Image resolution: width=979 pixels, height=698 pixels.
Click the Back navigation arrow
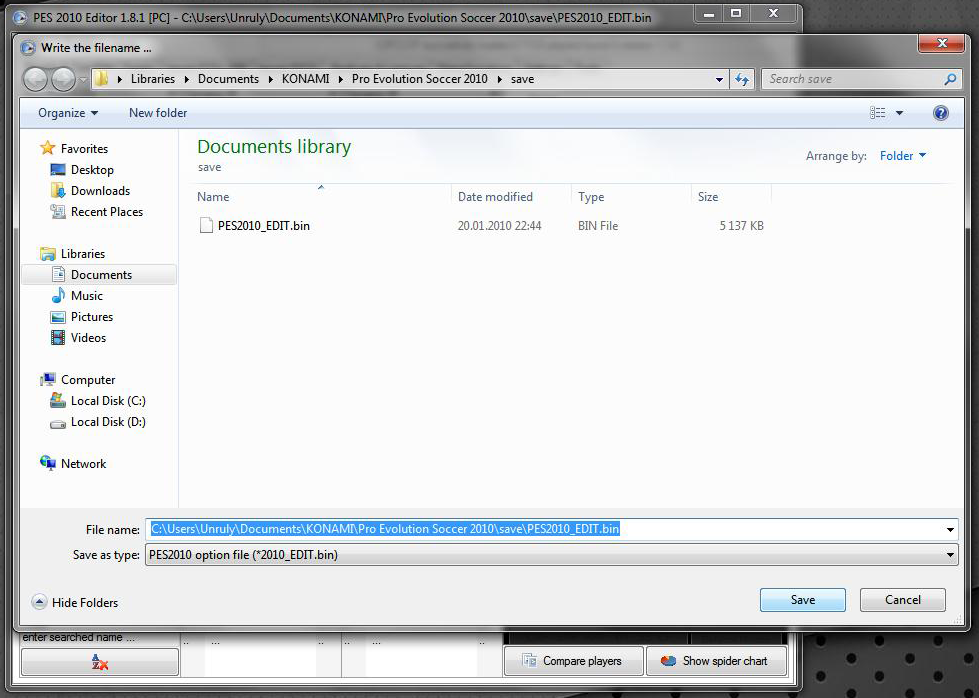(36, 79)
